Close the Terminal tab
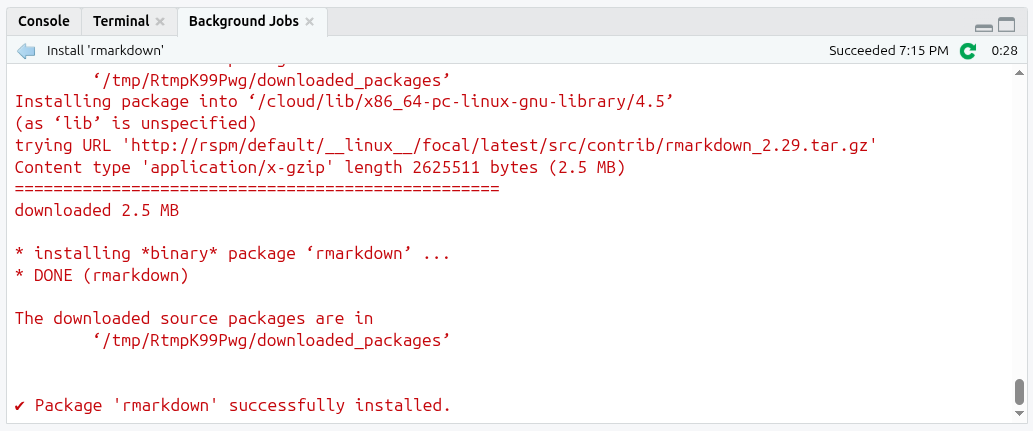1033x431 pixels. (x=159, y=21)
